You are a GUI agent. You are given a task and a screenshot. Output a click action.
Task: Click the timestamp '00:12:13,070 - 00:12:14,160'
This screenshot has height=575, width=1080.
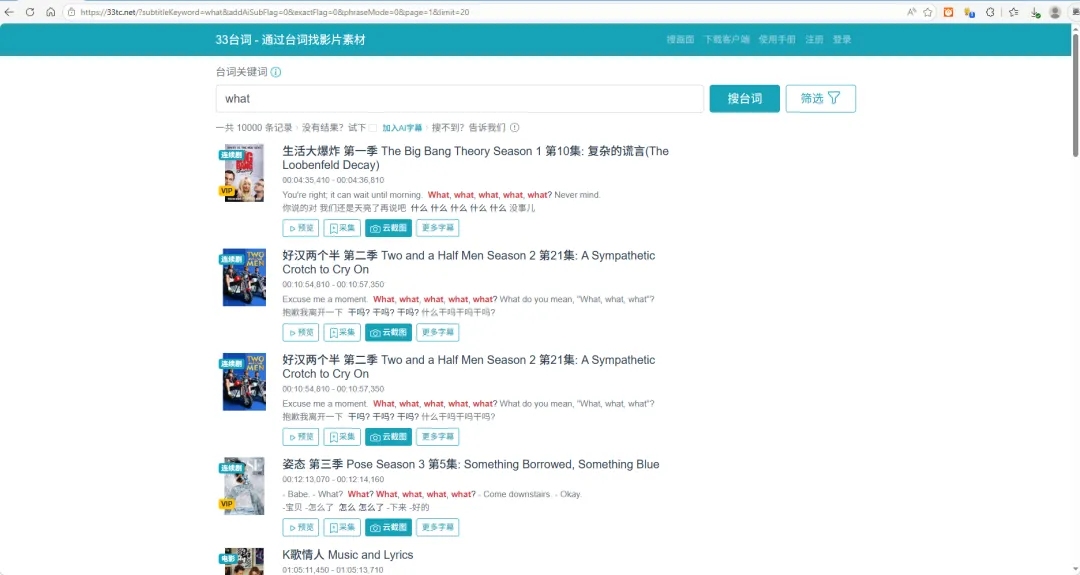[333, 479]
